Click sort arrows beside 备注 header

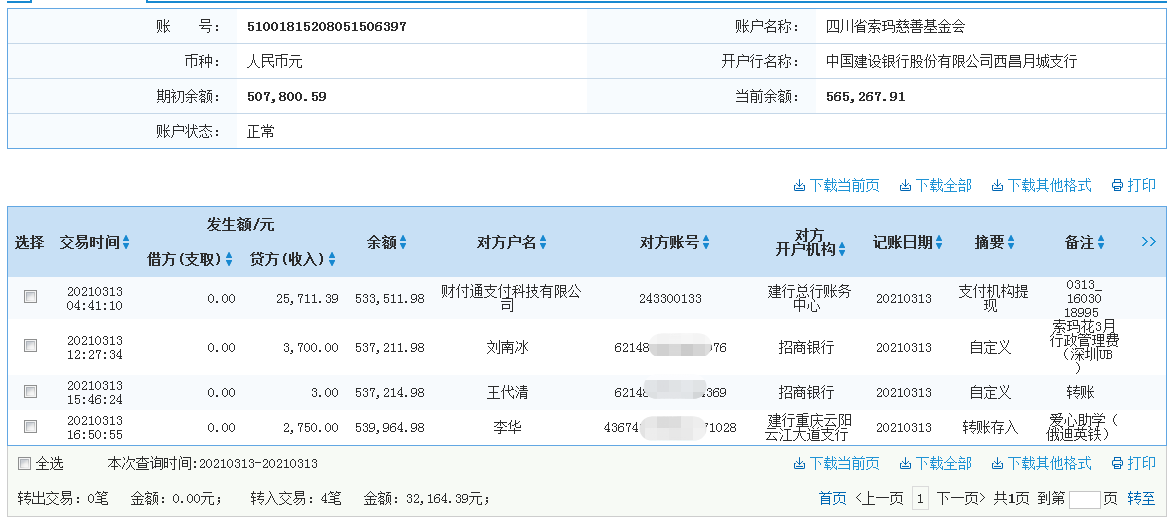[1101, 243]
